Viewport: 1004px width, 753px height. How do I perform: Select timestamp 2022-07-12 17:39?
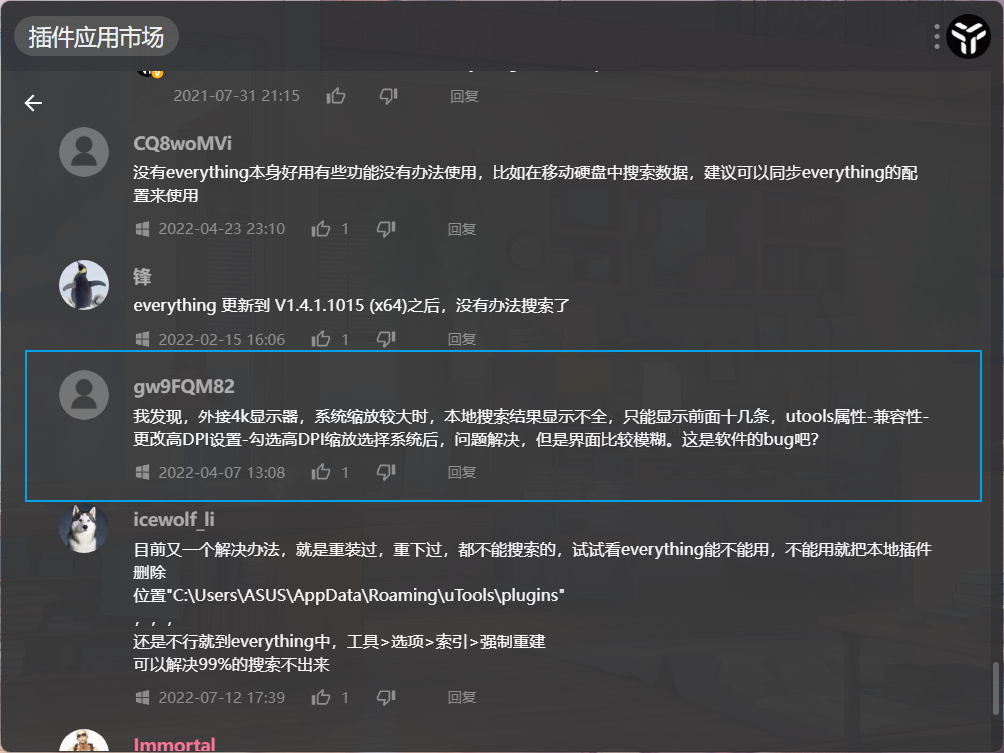pyautogui.click(x=222, y=697)
